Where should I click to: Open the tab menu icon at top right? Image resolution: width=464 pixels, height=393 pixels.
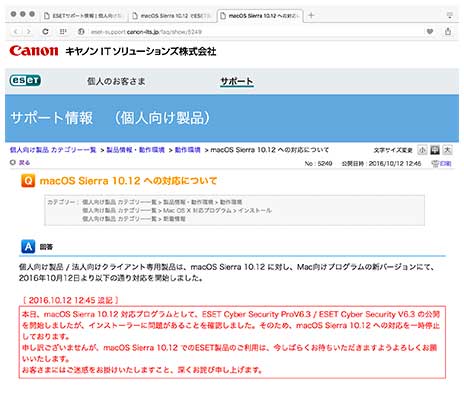point(450,15)
